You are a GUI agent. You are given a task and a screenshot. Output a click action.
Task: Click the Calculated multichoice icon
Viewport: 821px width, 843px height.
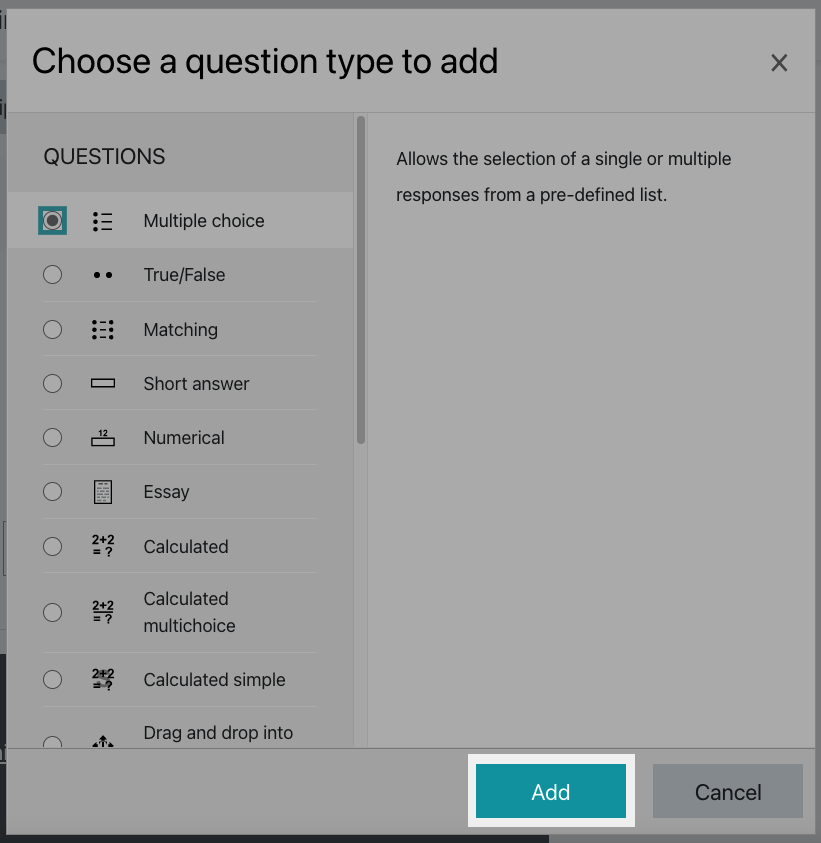[x=103, y=612]
